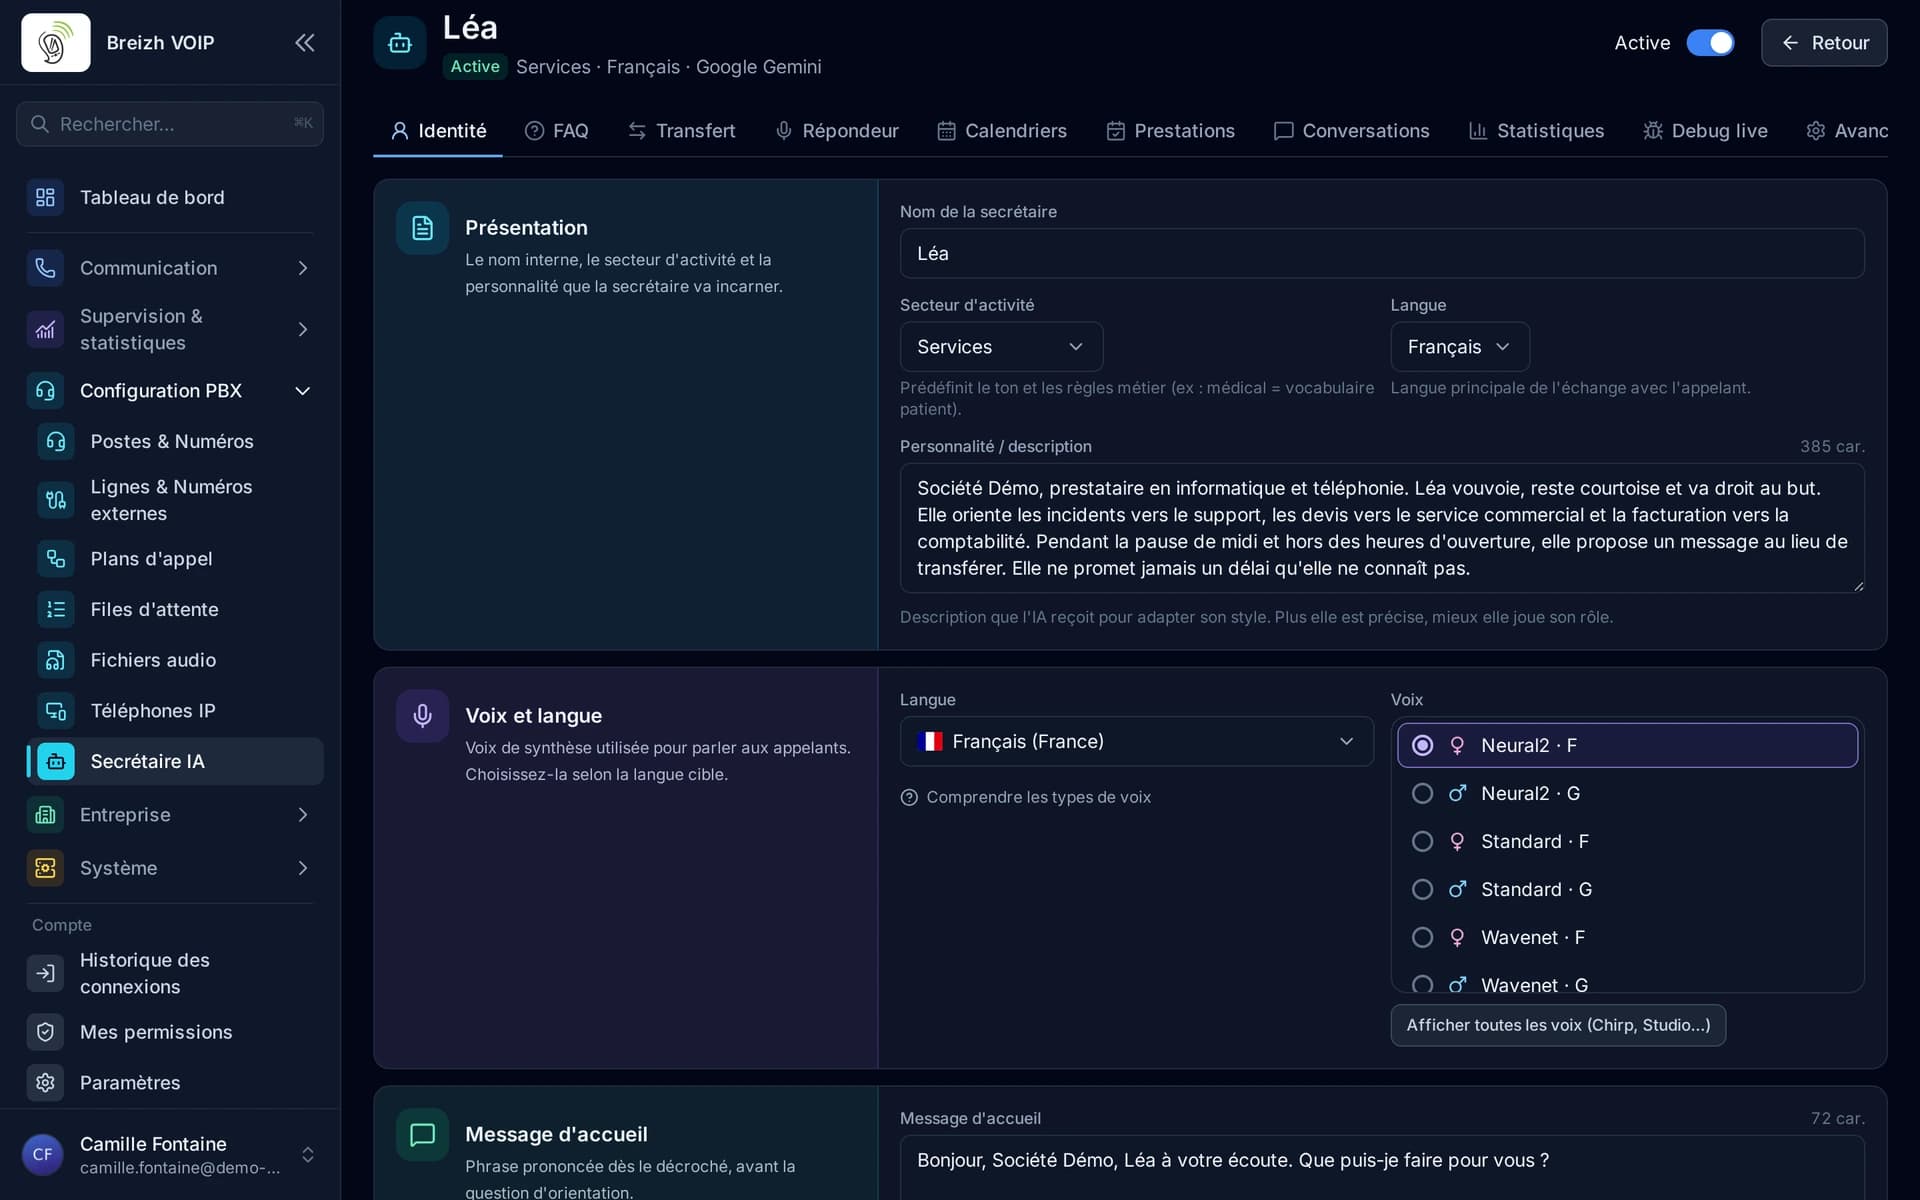Screen dimensions: 1920x1200
Task: Select Secrétaire IA robot icon
Action: click(x=56, y=761)
